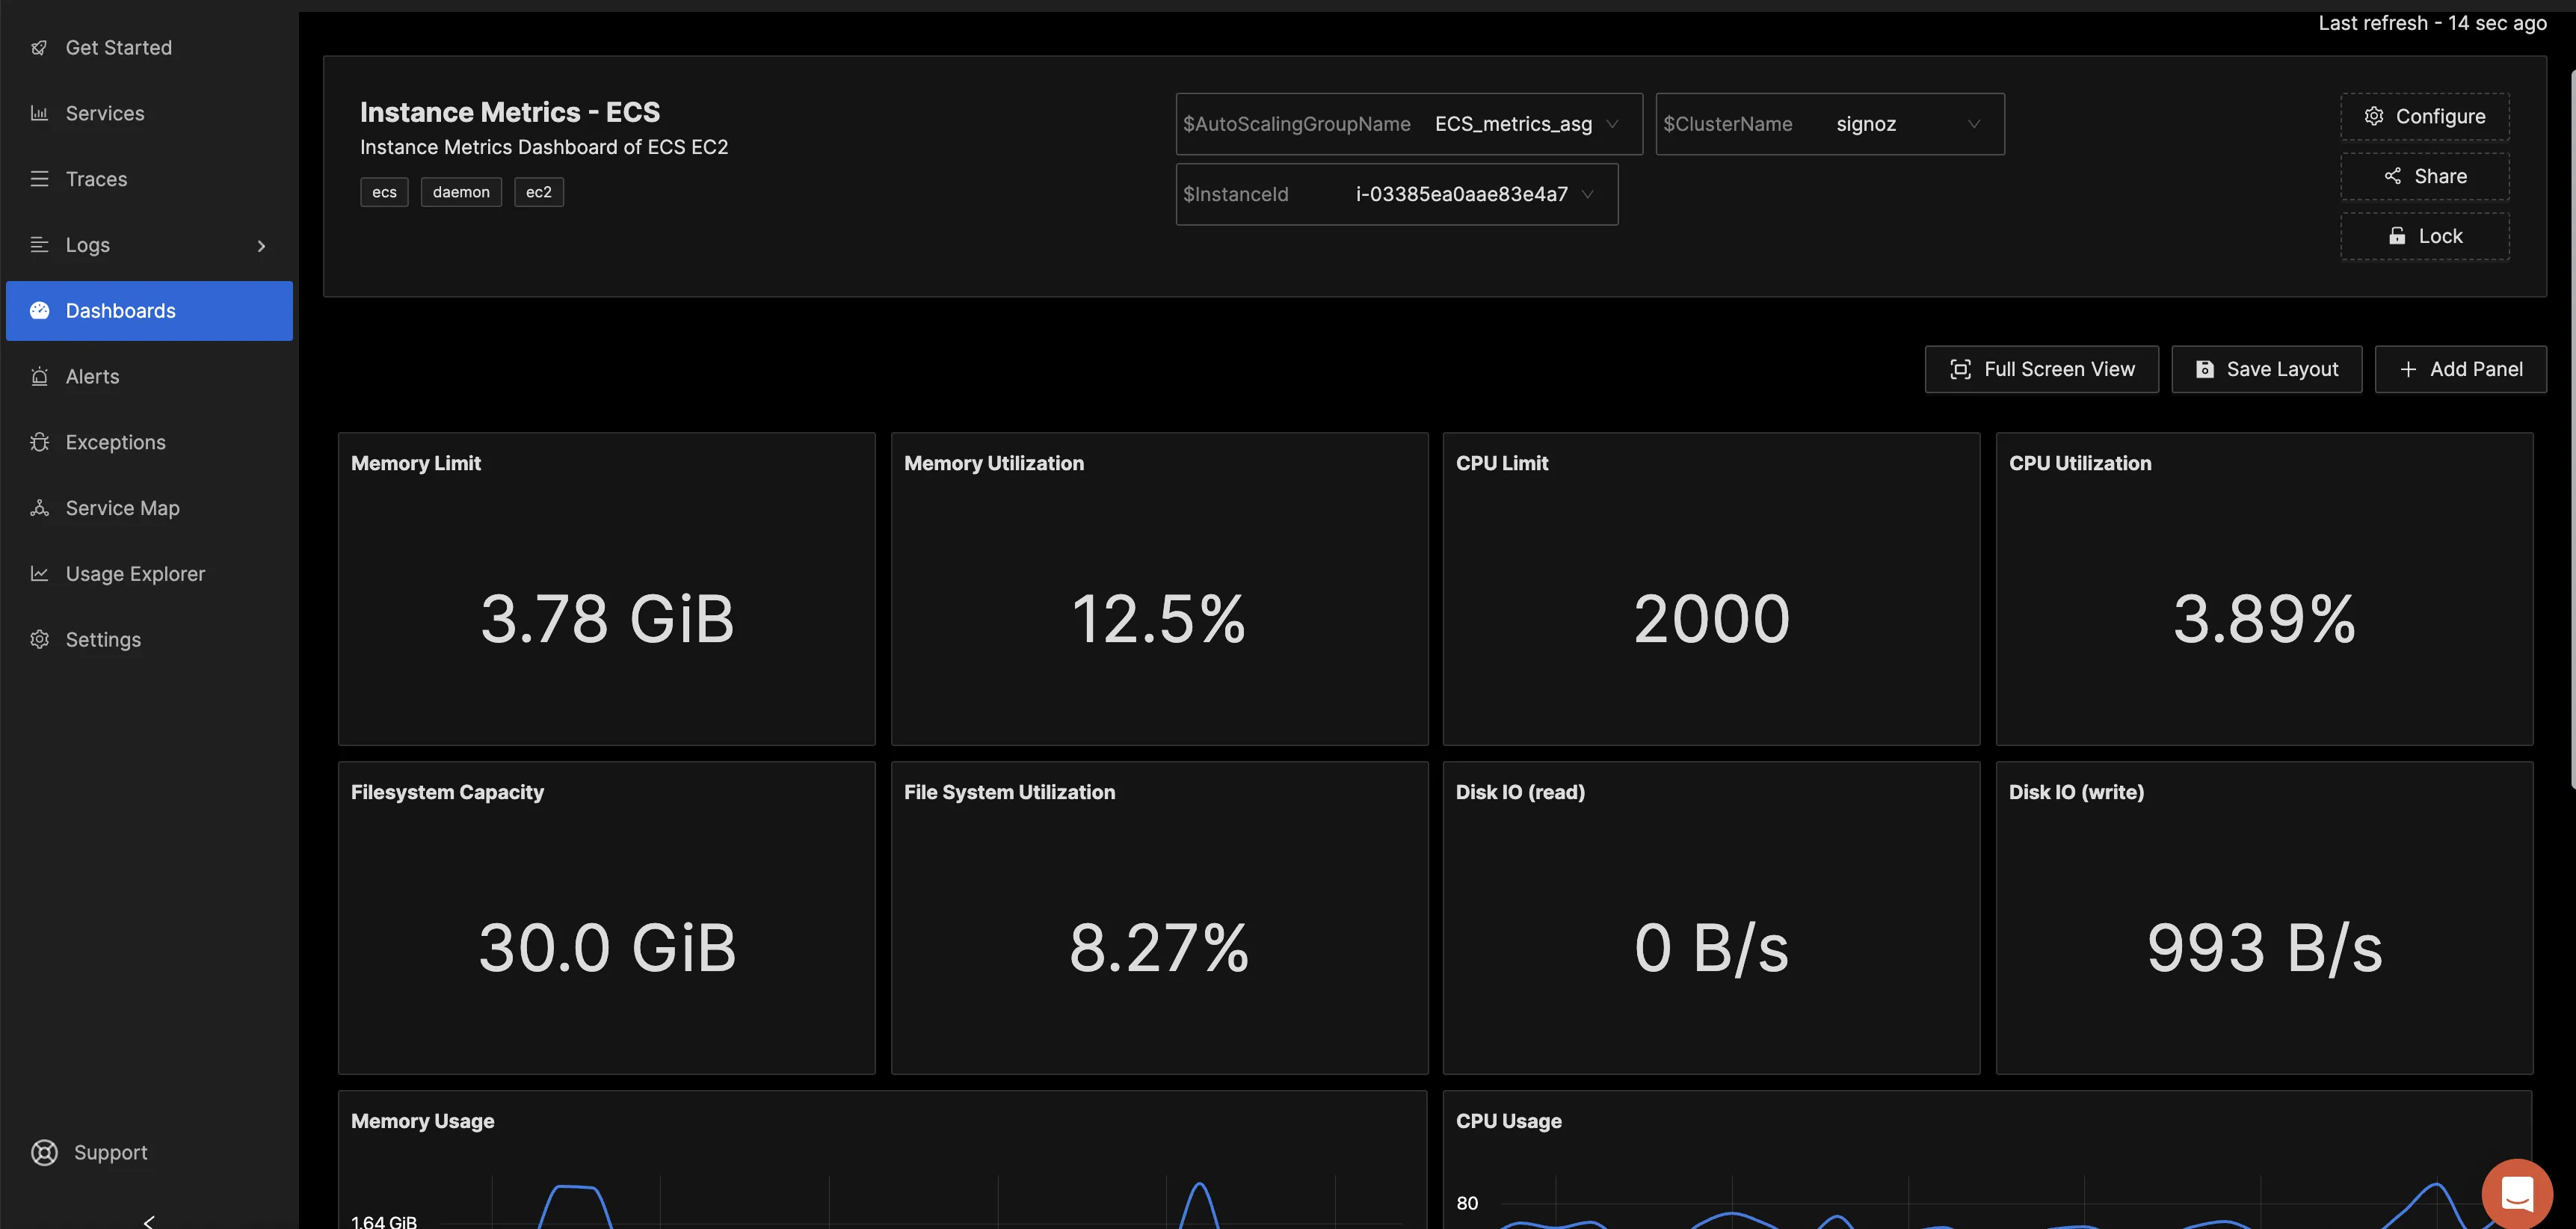Click the Support lifebuoy icon
This screenshot has width=2576, height=1229.
tap(44, 1153)
